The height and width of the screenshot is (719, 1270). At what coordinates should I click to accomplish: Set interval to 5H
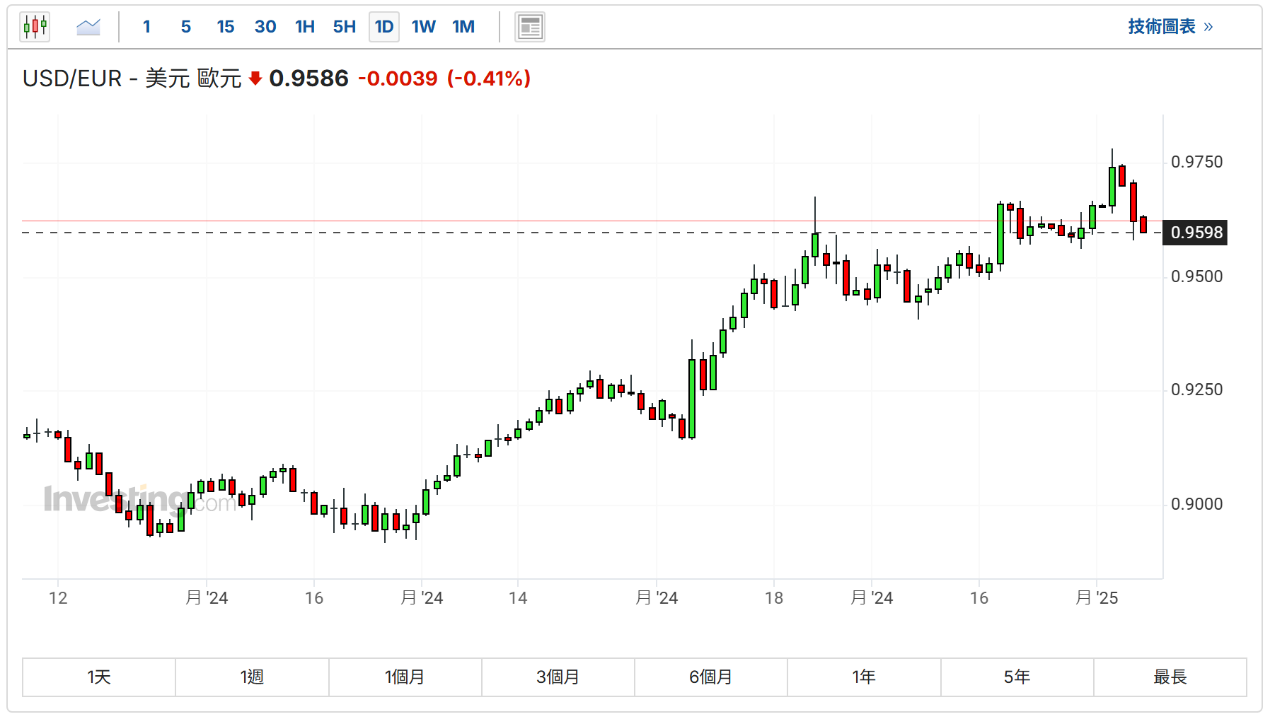[344, 27]
